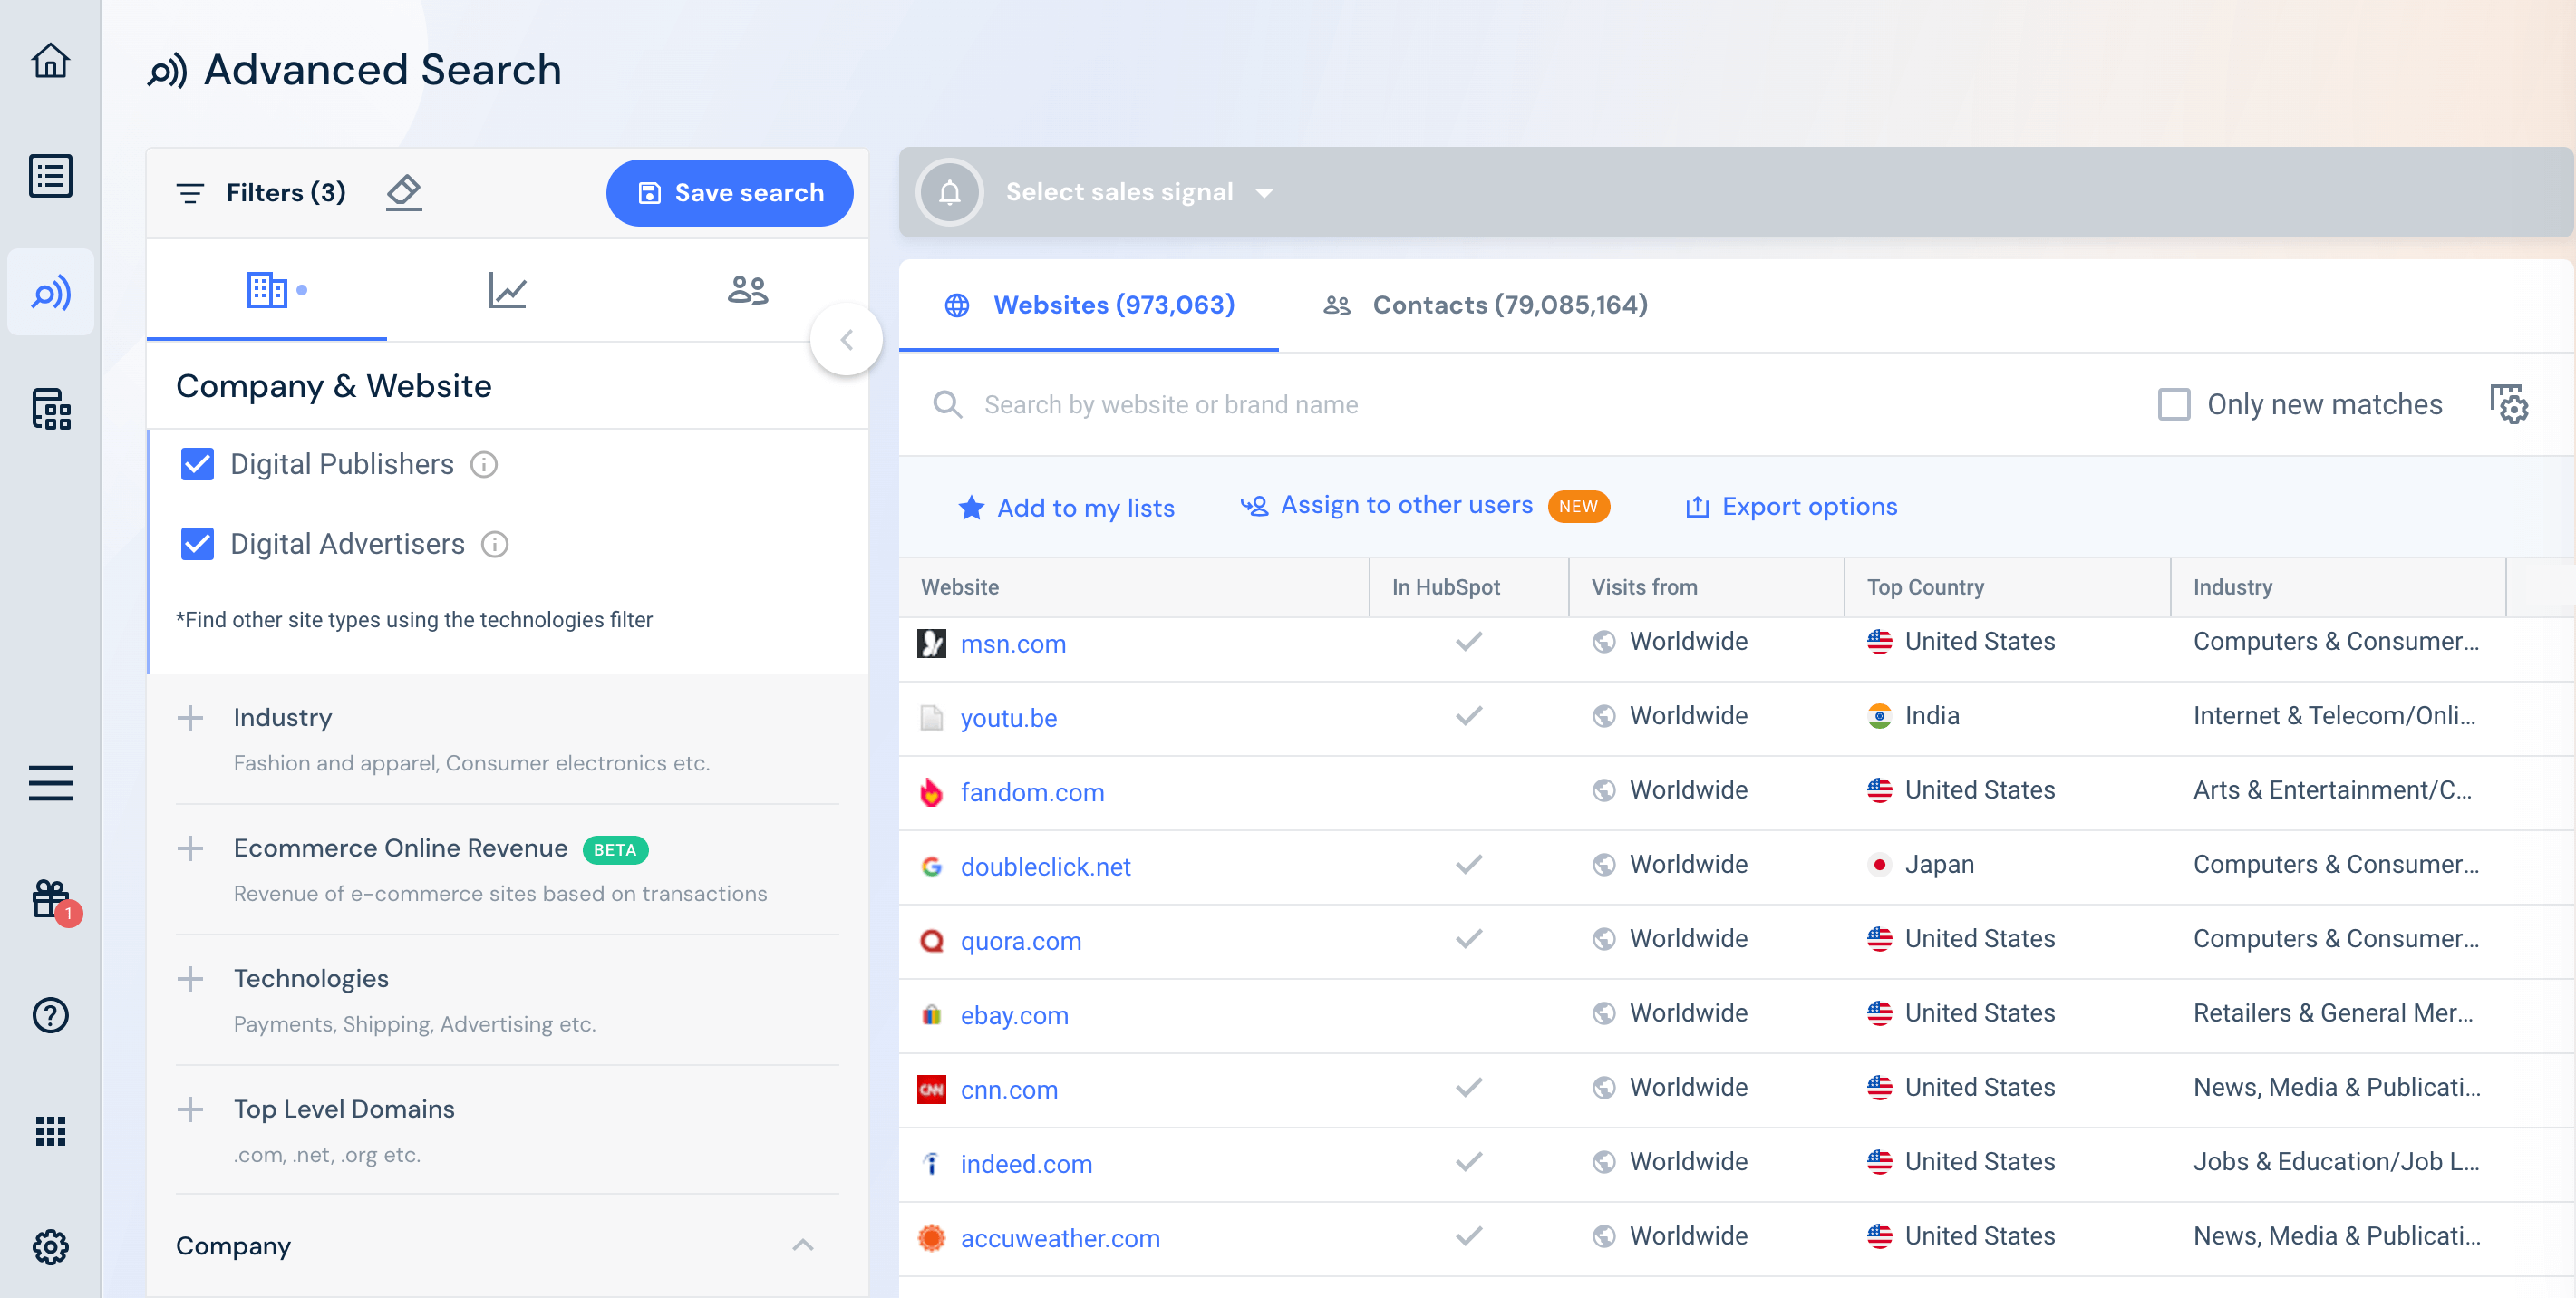Screen dimensions: 2576x1298
Task: Click the indeed.com favicon
Action: point(931,1164)
